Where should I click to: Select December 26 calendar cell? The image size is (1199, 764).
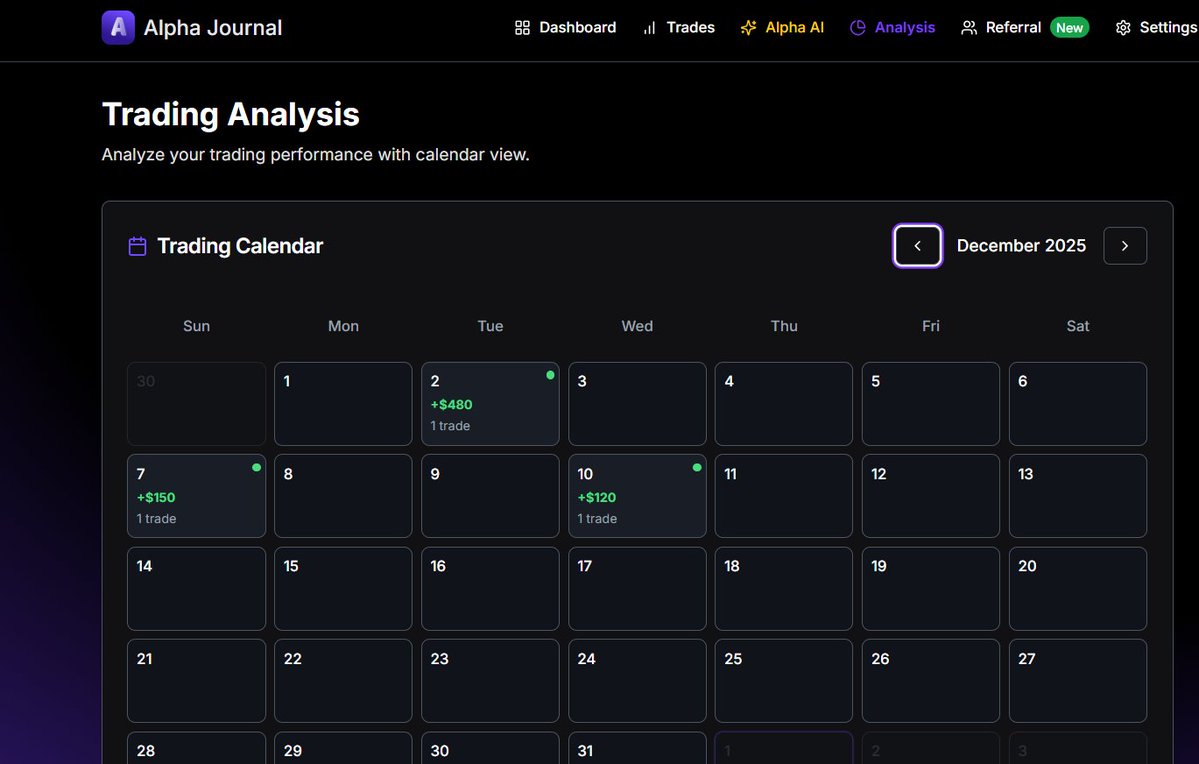931,681
